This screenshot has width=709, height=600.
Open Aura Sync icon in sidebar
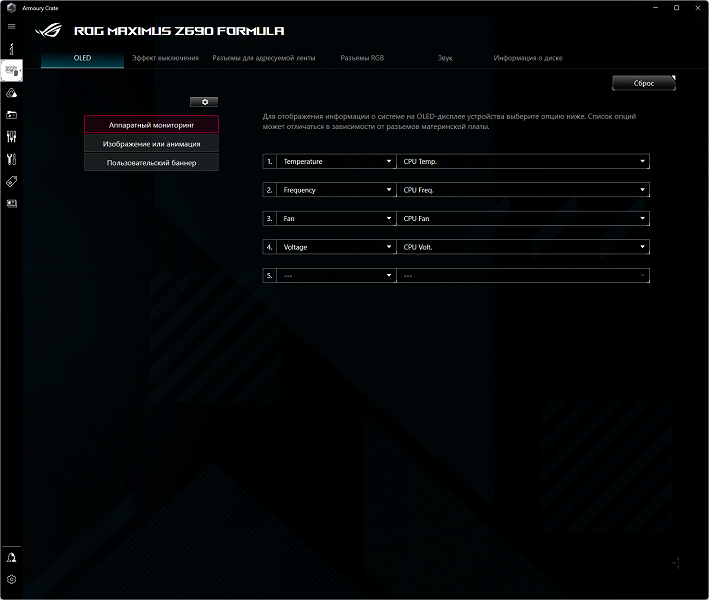click(x=11, y=93)
